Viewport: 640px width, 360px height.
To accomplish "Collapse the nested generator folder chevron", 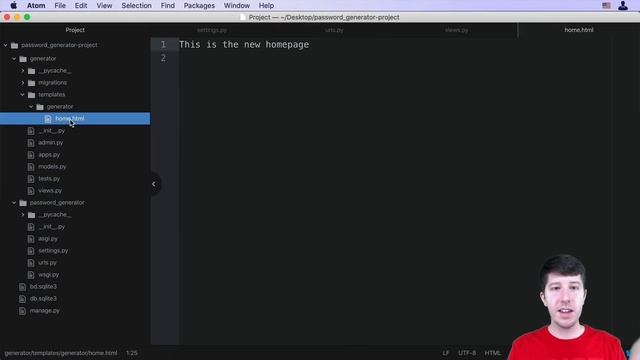I will pos(31,107).
